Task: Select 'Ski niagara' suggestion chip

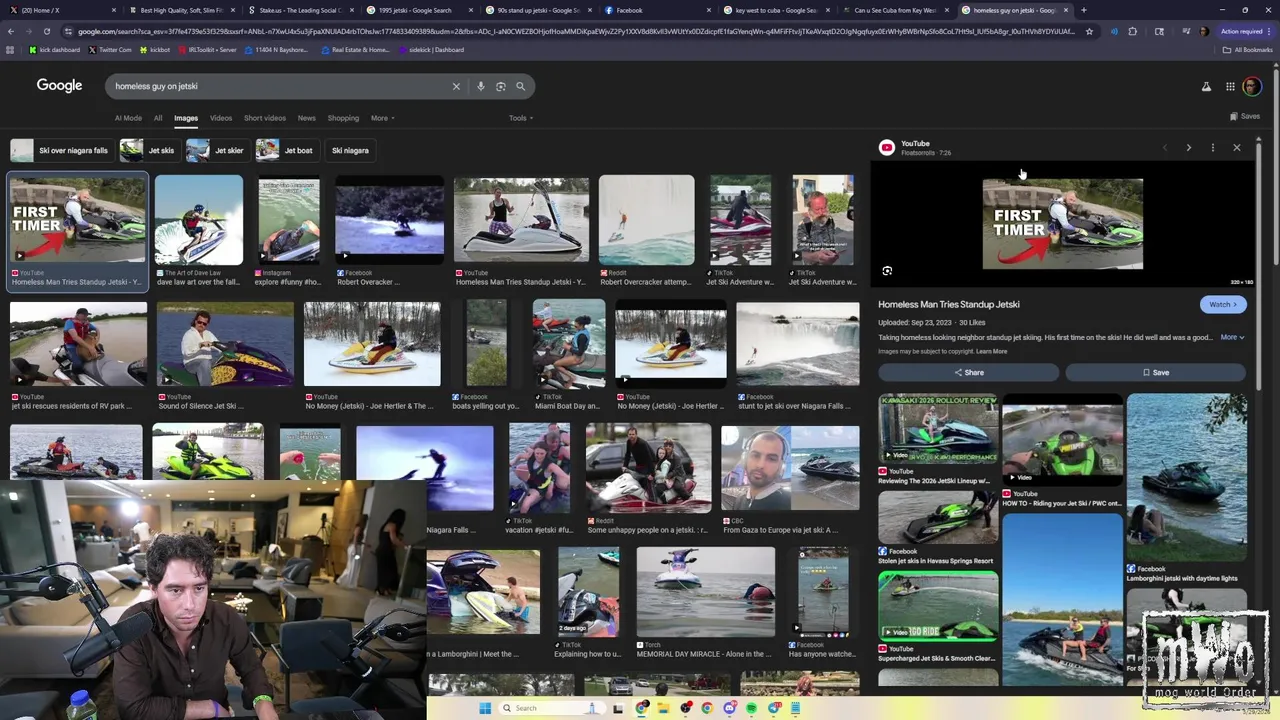Action: click(350, 150)
